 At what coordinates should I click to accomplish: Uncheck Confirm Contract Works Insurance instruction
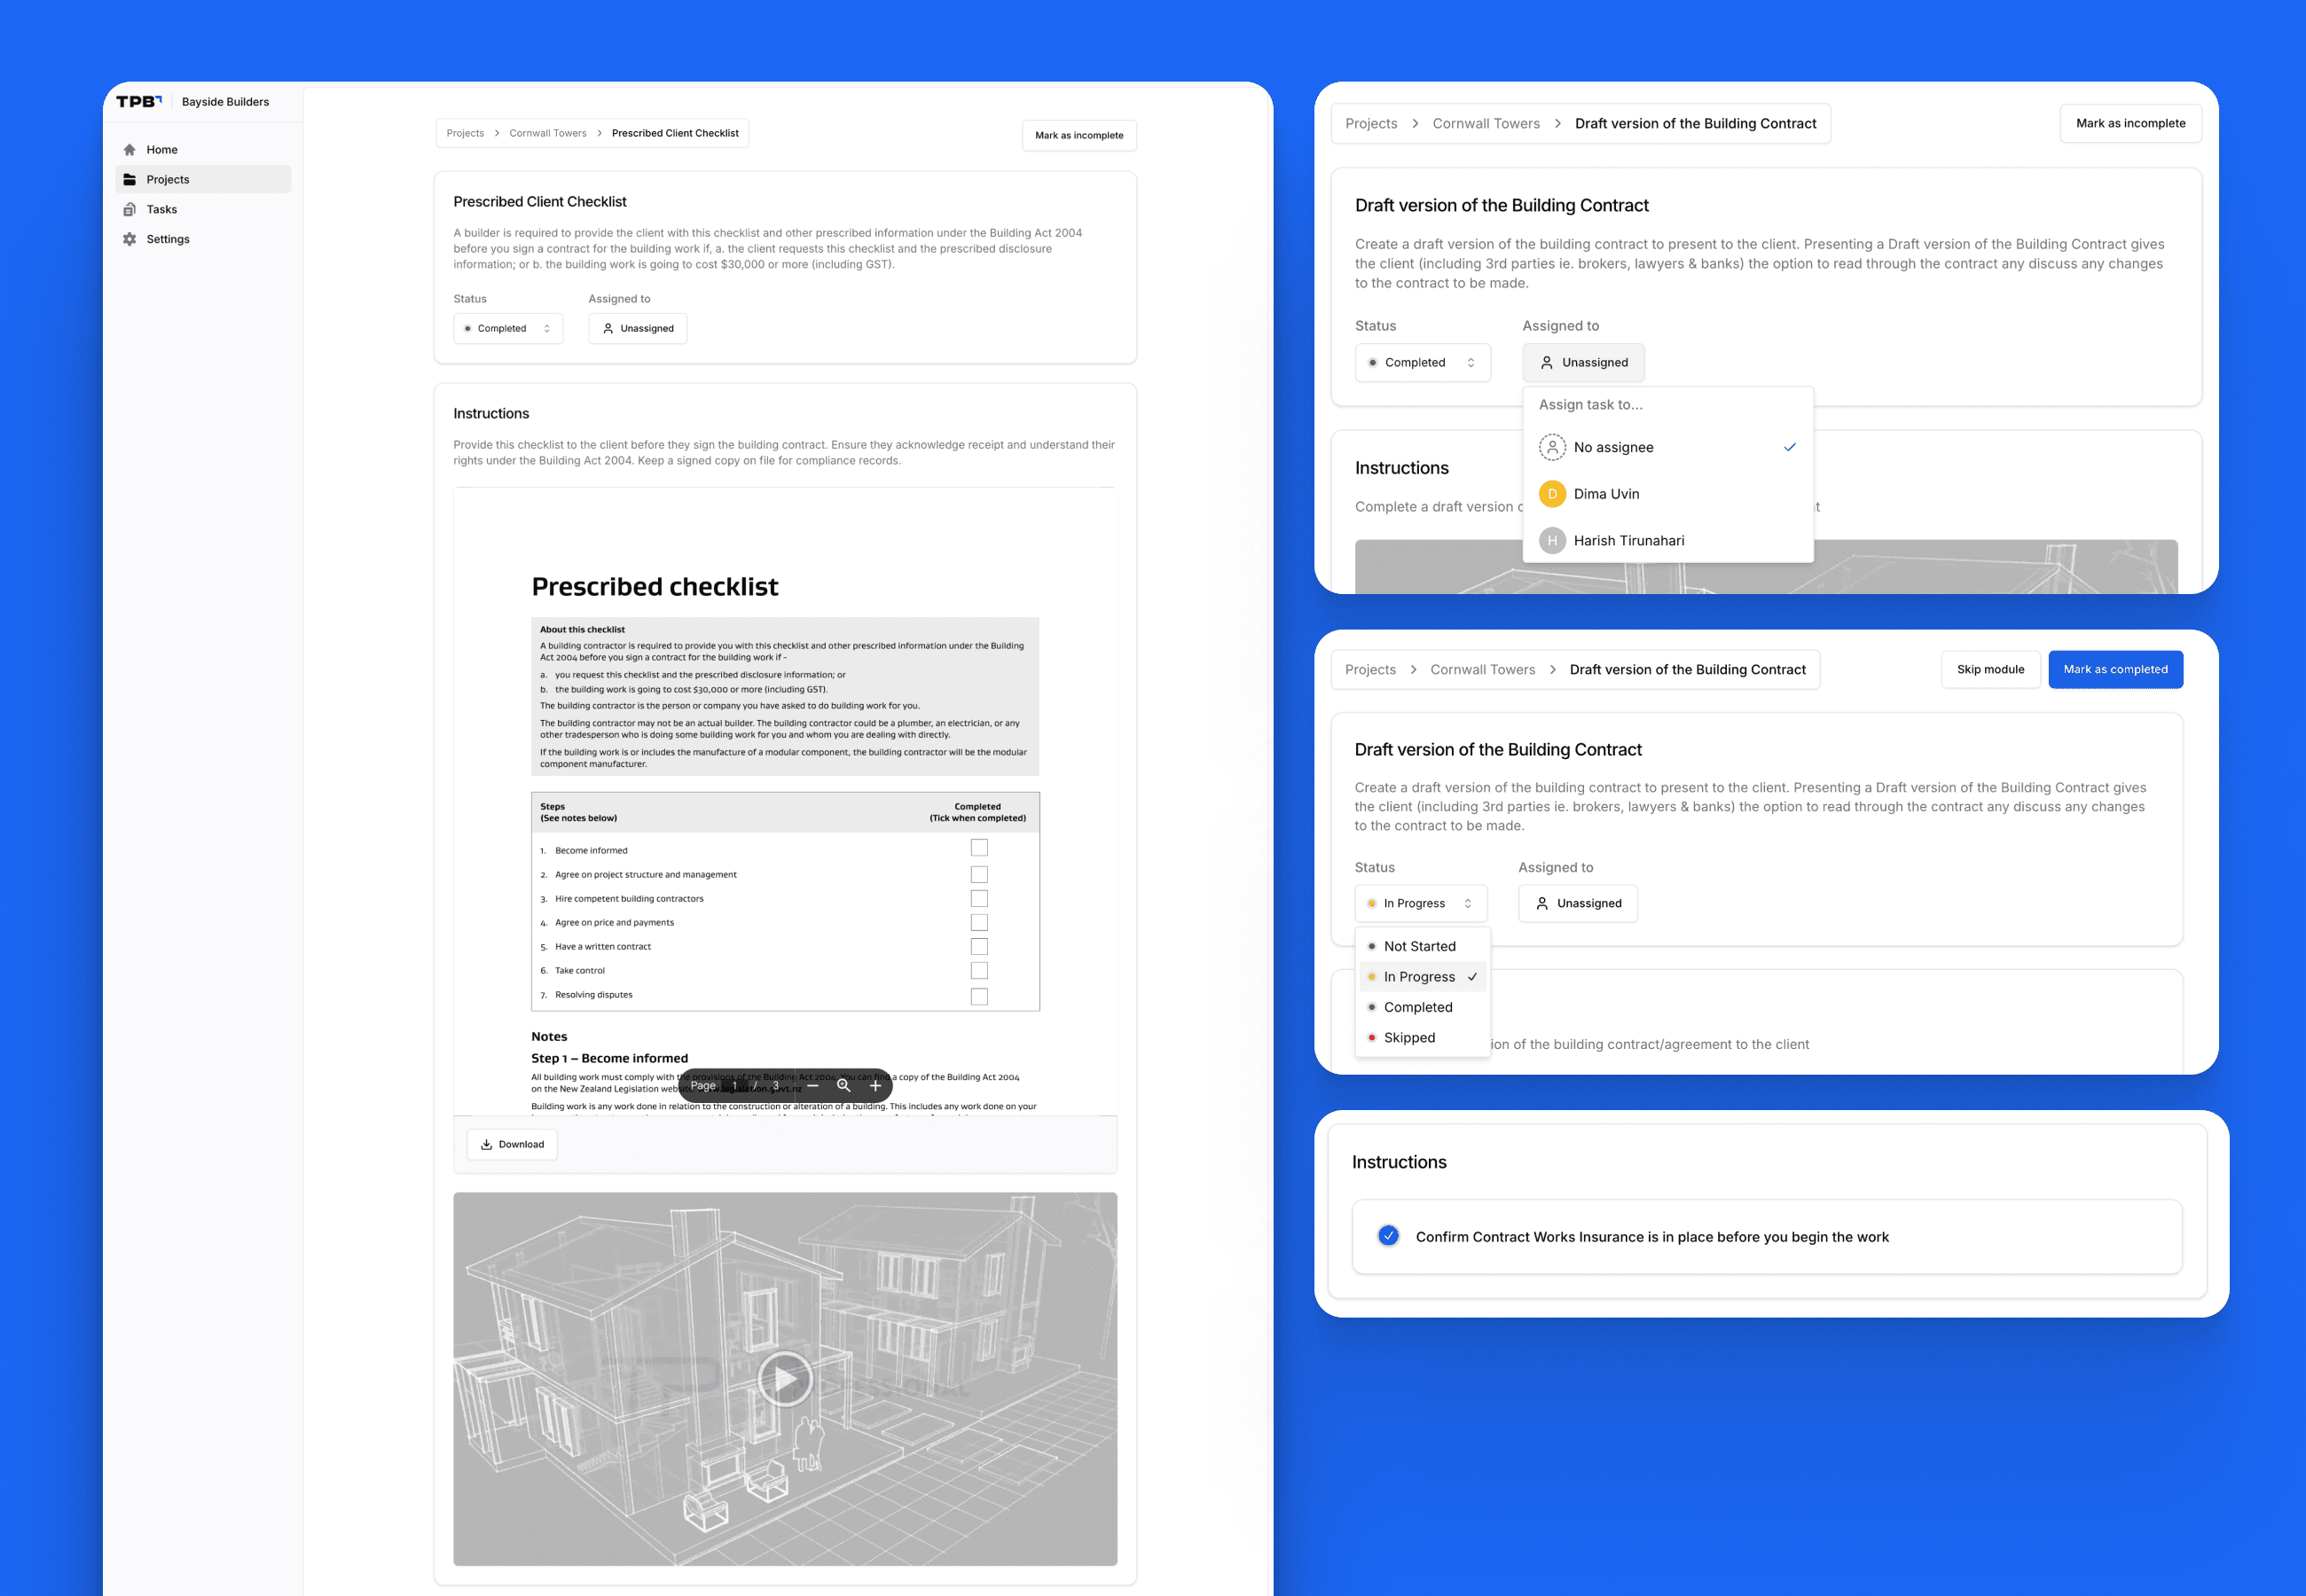[x=1388, y=1236]
